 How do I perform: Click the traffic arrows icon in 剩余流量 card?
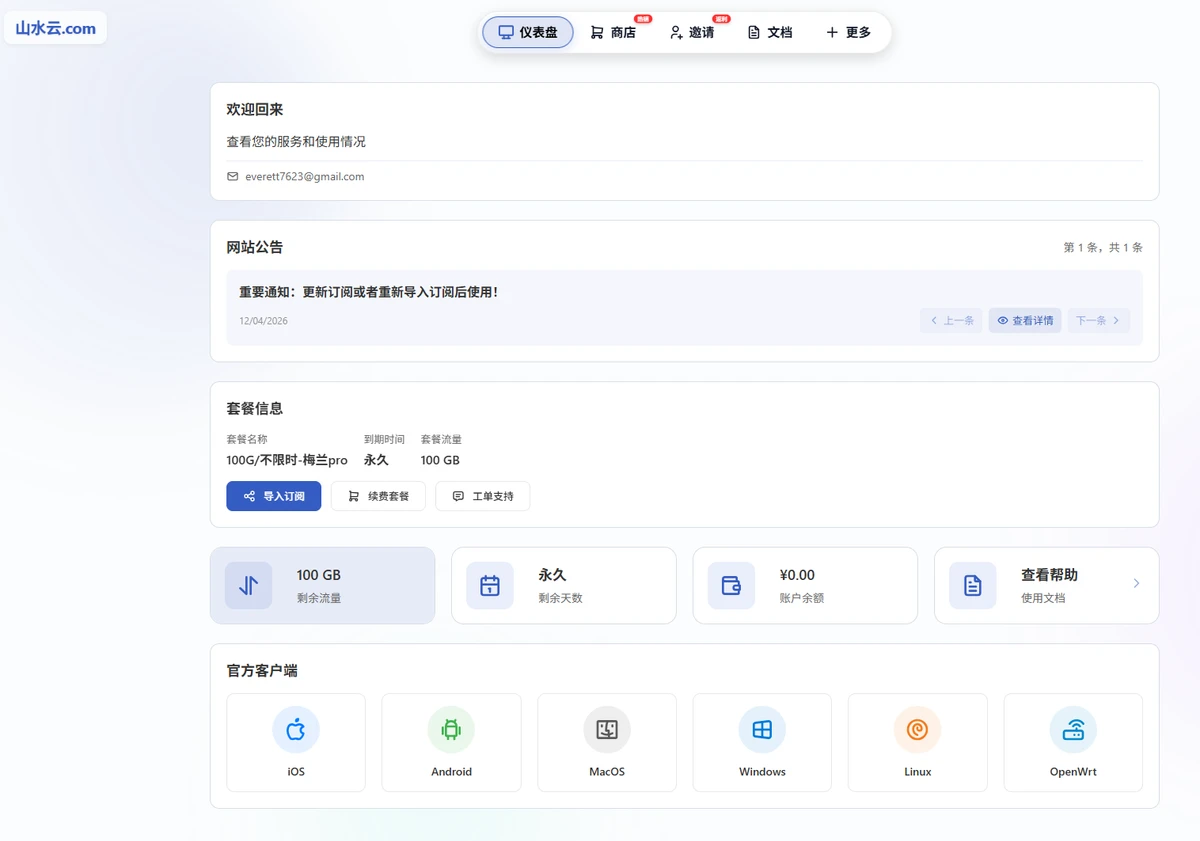[x=248, y=585]
